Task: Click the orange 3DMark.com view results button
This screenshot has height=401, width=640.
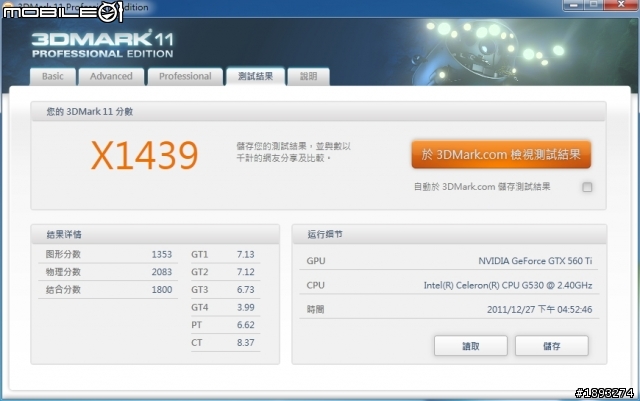Action: point(501,154)
